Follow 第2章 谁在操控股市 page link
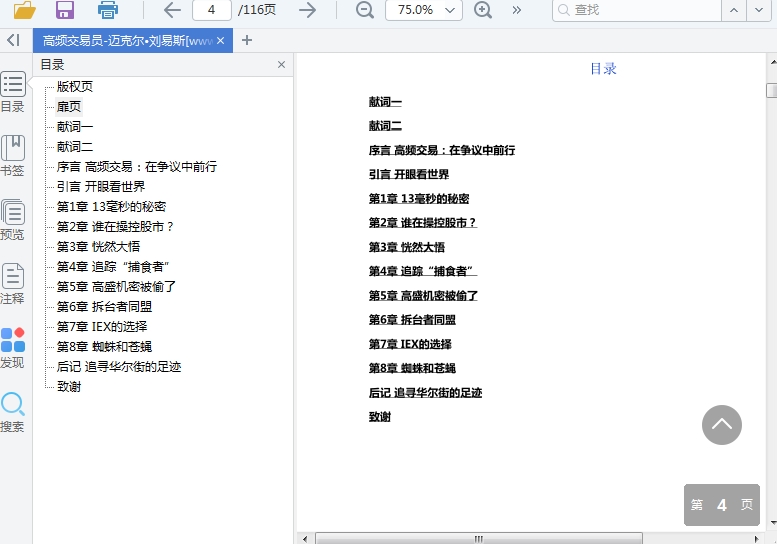Image resolution: width=777 pixels, height=544 pixels. point(423,223)
